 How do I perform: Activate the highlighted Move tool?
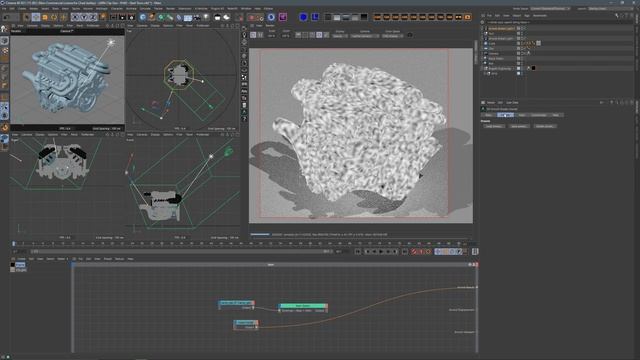(36, 17)
